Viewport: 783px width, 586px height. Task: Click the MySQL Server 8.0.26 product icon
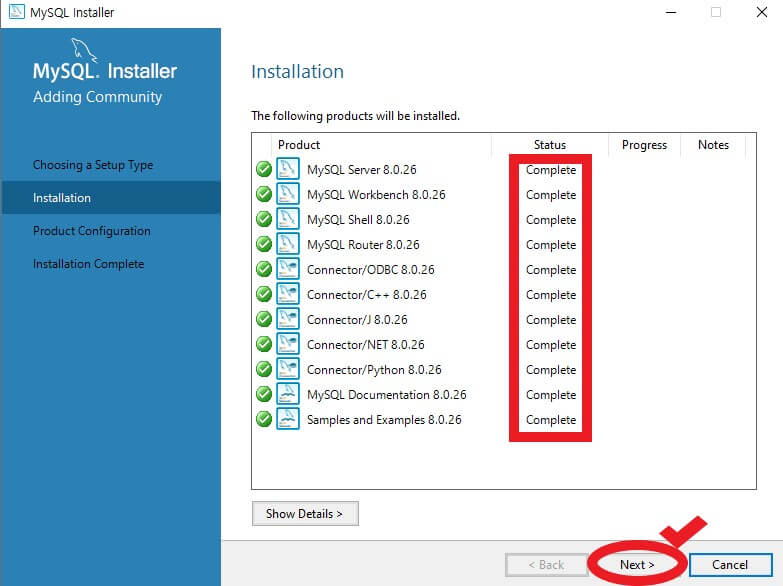288,169
